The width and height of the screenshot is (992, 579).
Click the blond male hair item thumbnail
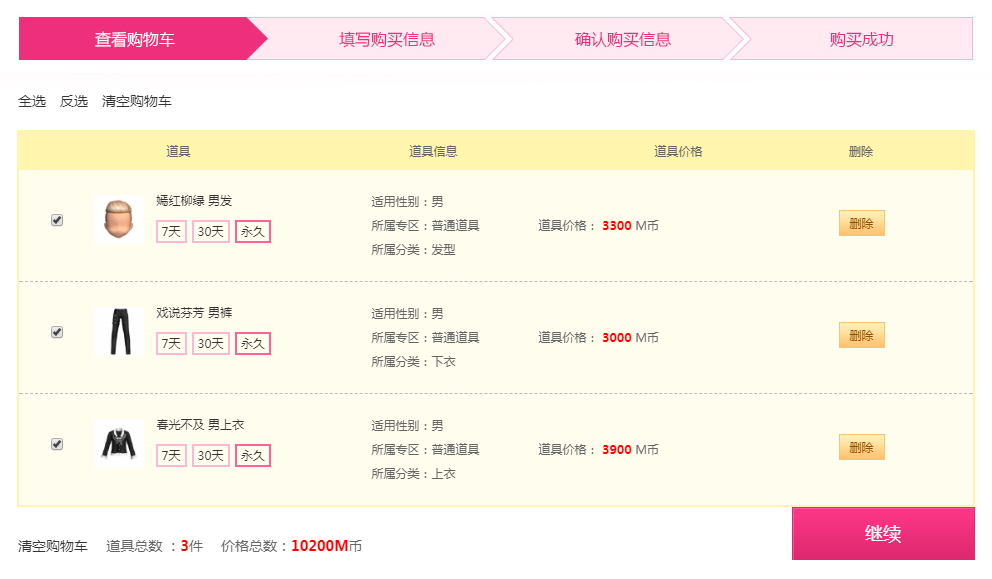tap(119, 220)
